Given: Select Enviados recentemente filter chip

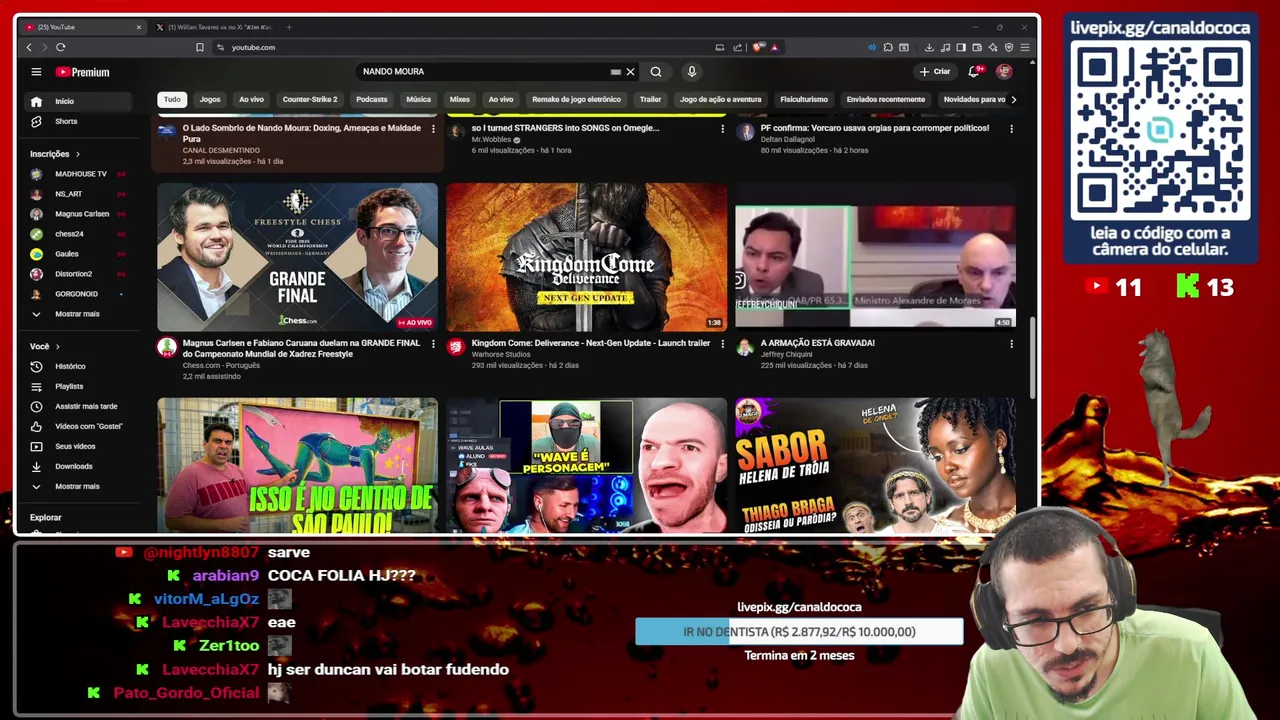Looking at the screenshot, I should (886, 99).
